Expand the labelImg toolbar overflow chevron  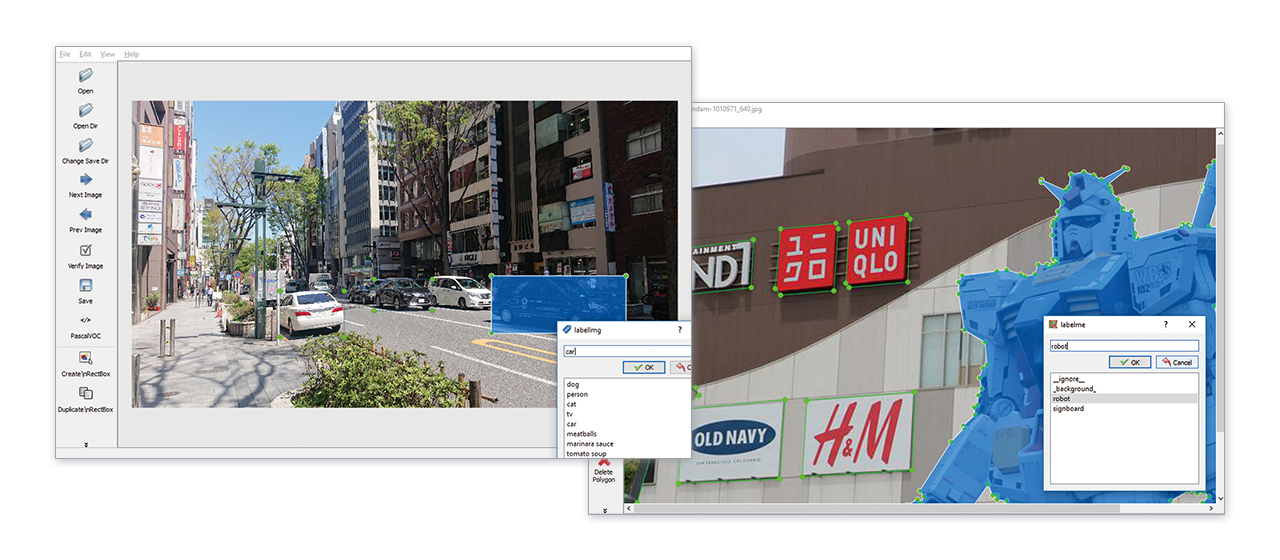[x=86, y=445]
